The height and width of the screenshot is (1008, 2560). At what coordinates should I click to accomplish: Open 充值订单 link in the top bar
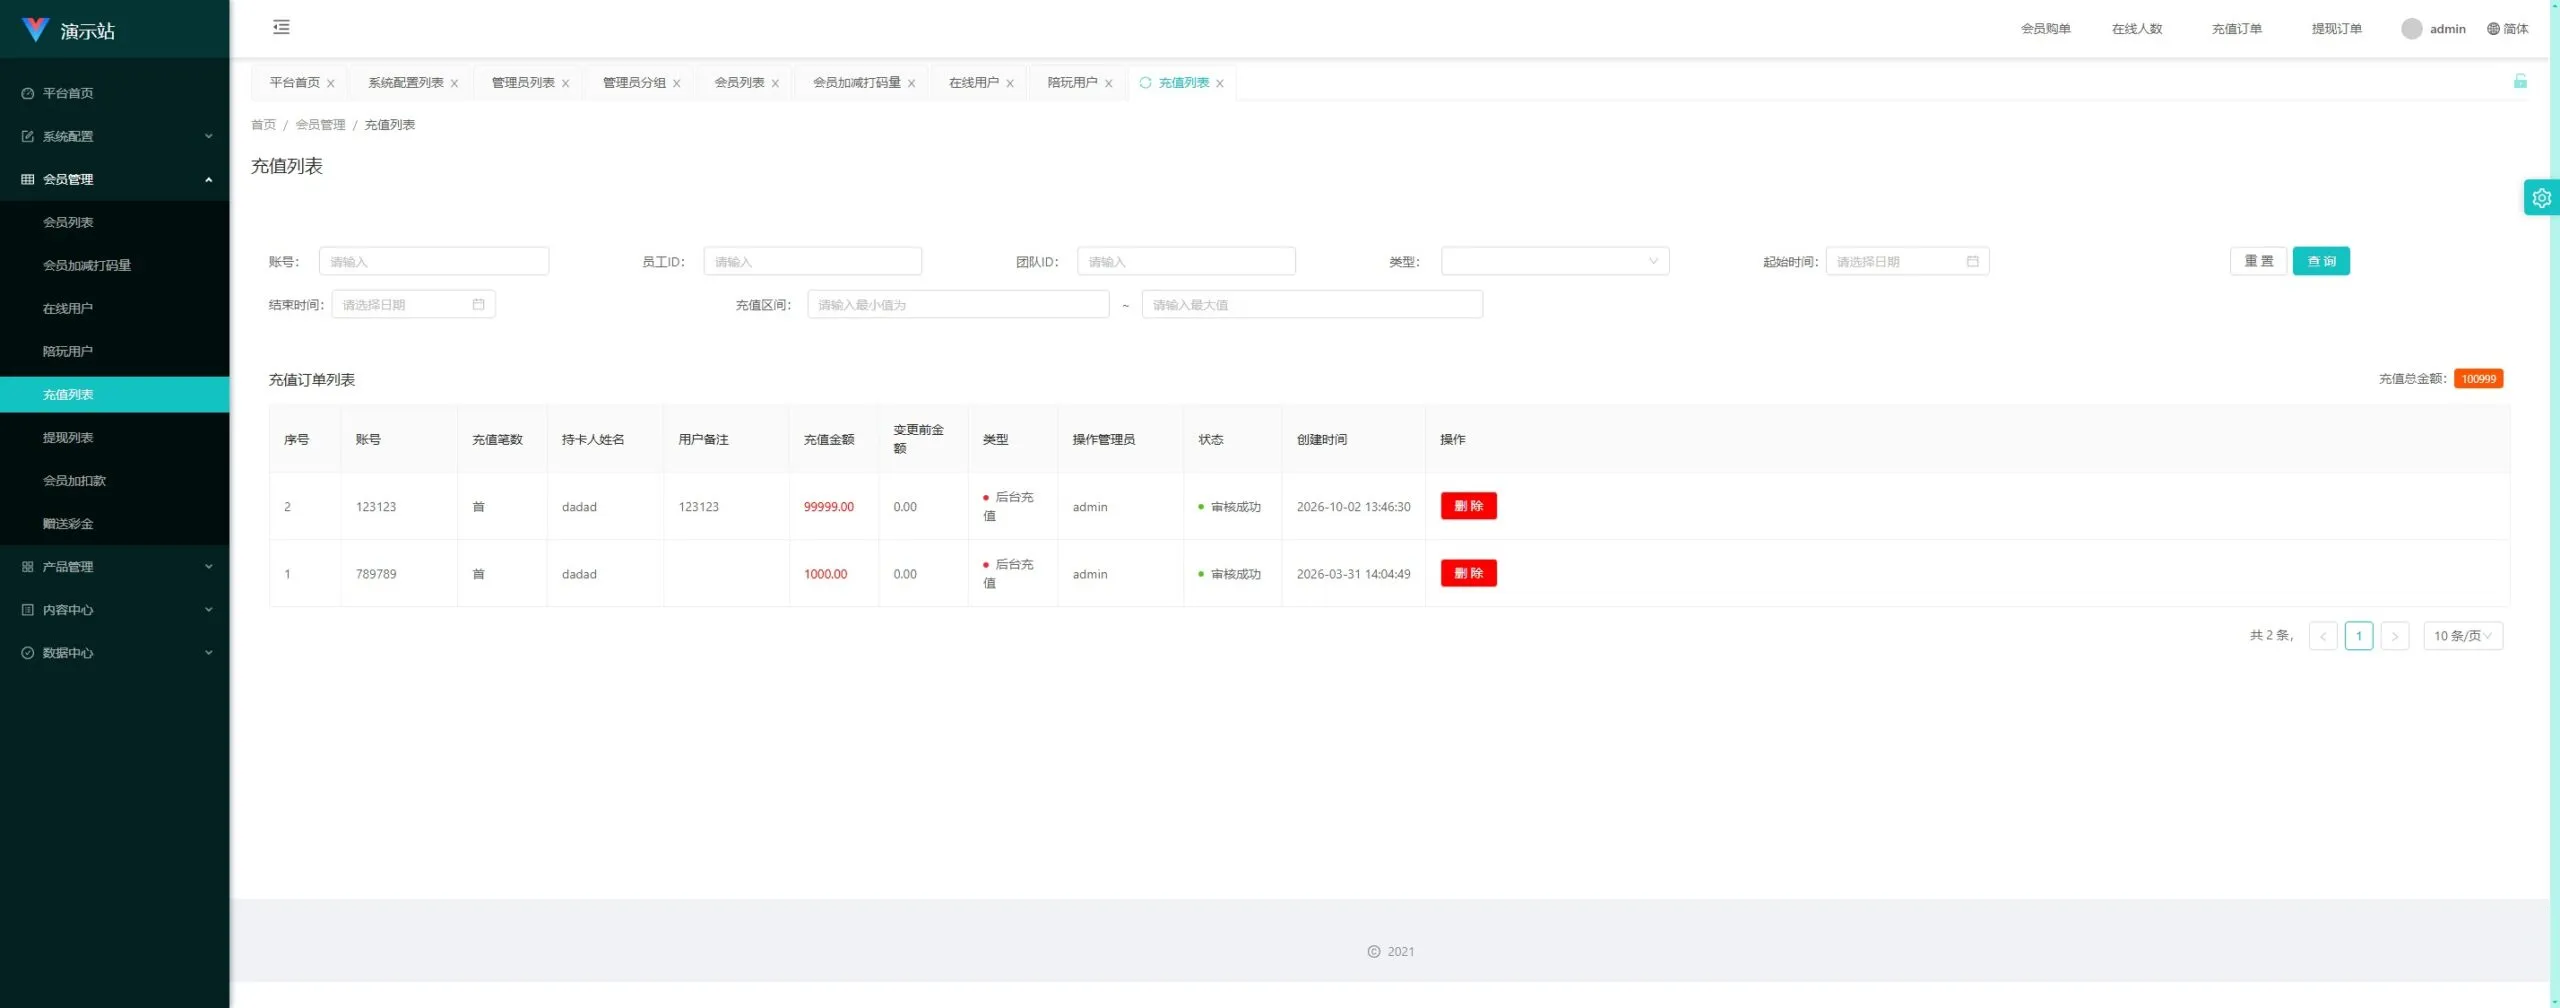[x=2236, y=29]
